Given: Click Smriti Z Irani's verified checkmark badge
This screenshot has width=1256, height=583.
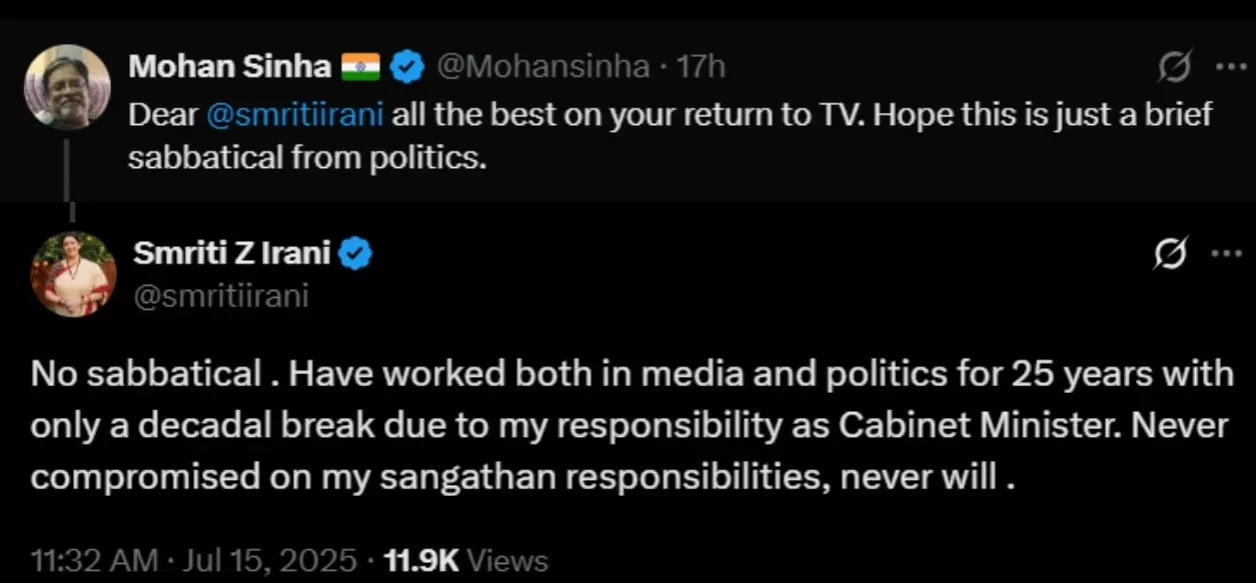Looking at the screenshot, I should pyautogui.click(x=355, y=254).
